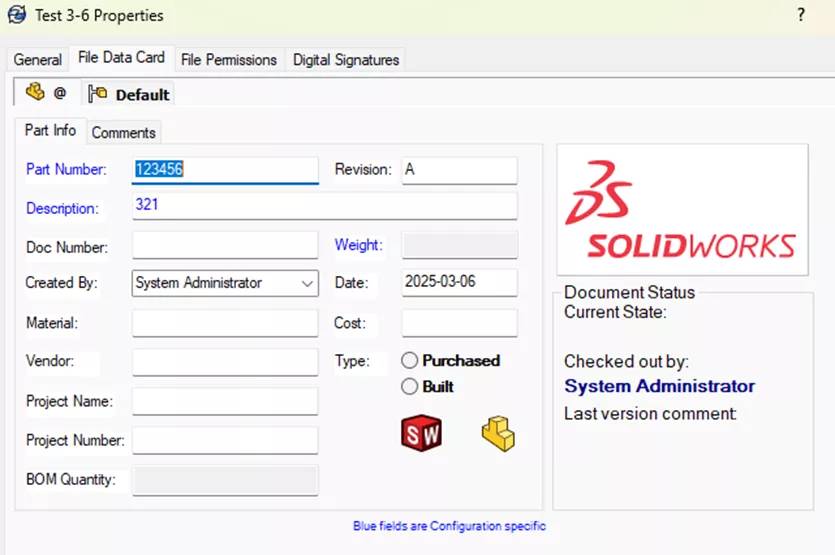835x555 pixels.
Task: Click the 'Type:' label
Action: tap(352, 361)
